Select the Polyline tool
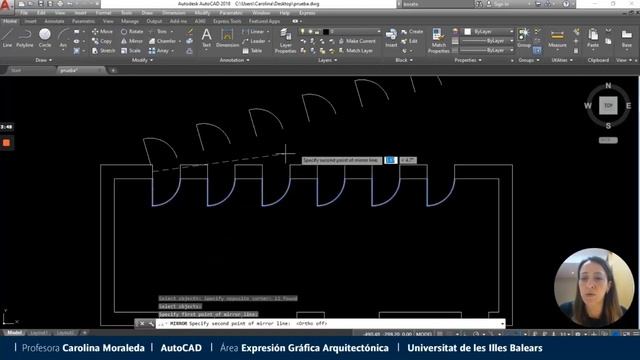640x360 pixels. (x=24, y=38)
